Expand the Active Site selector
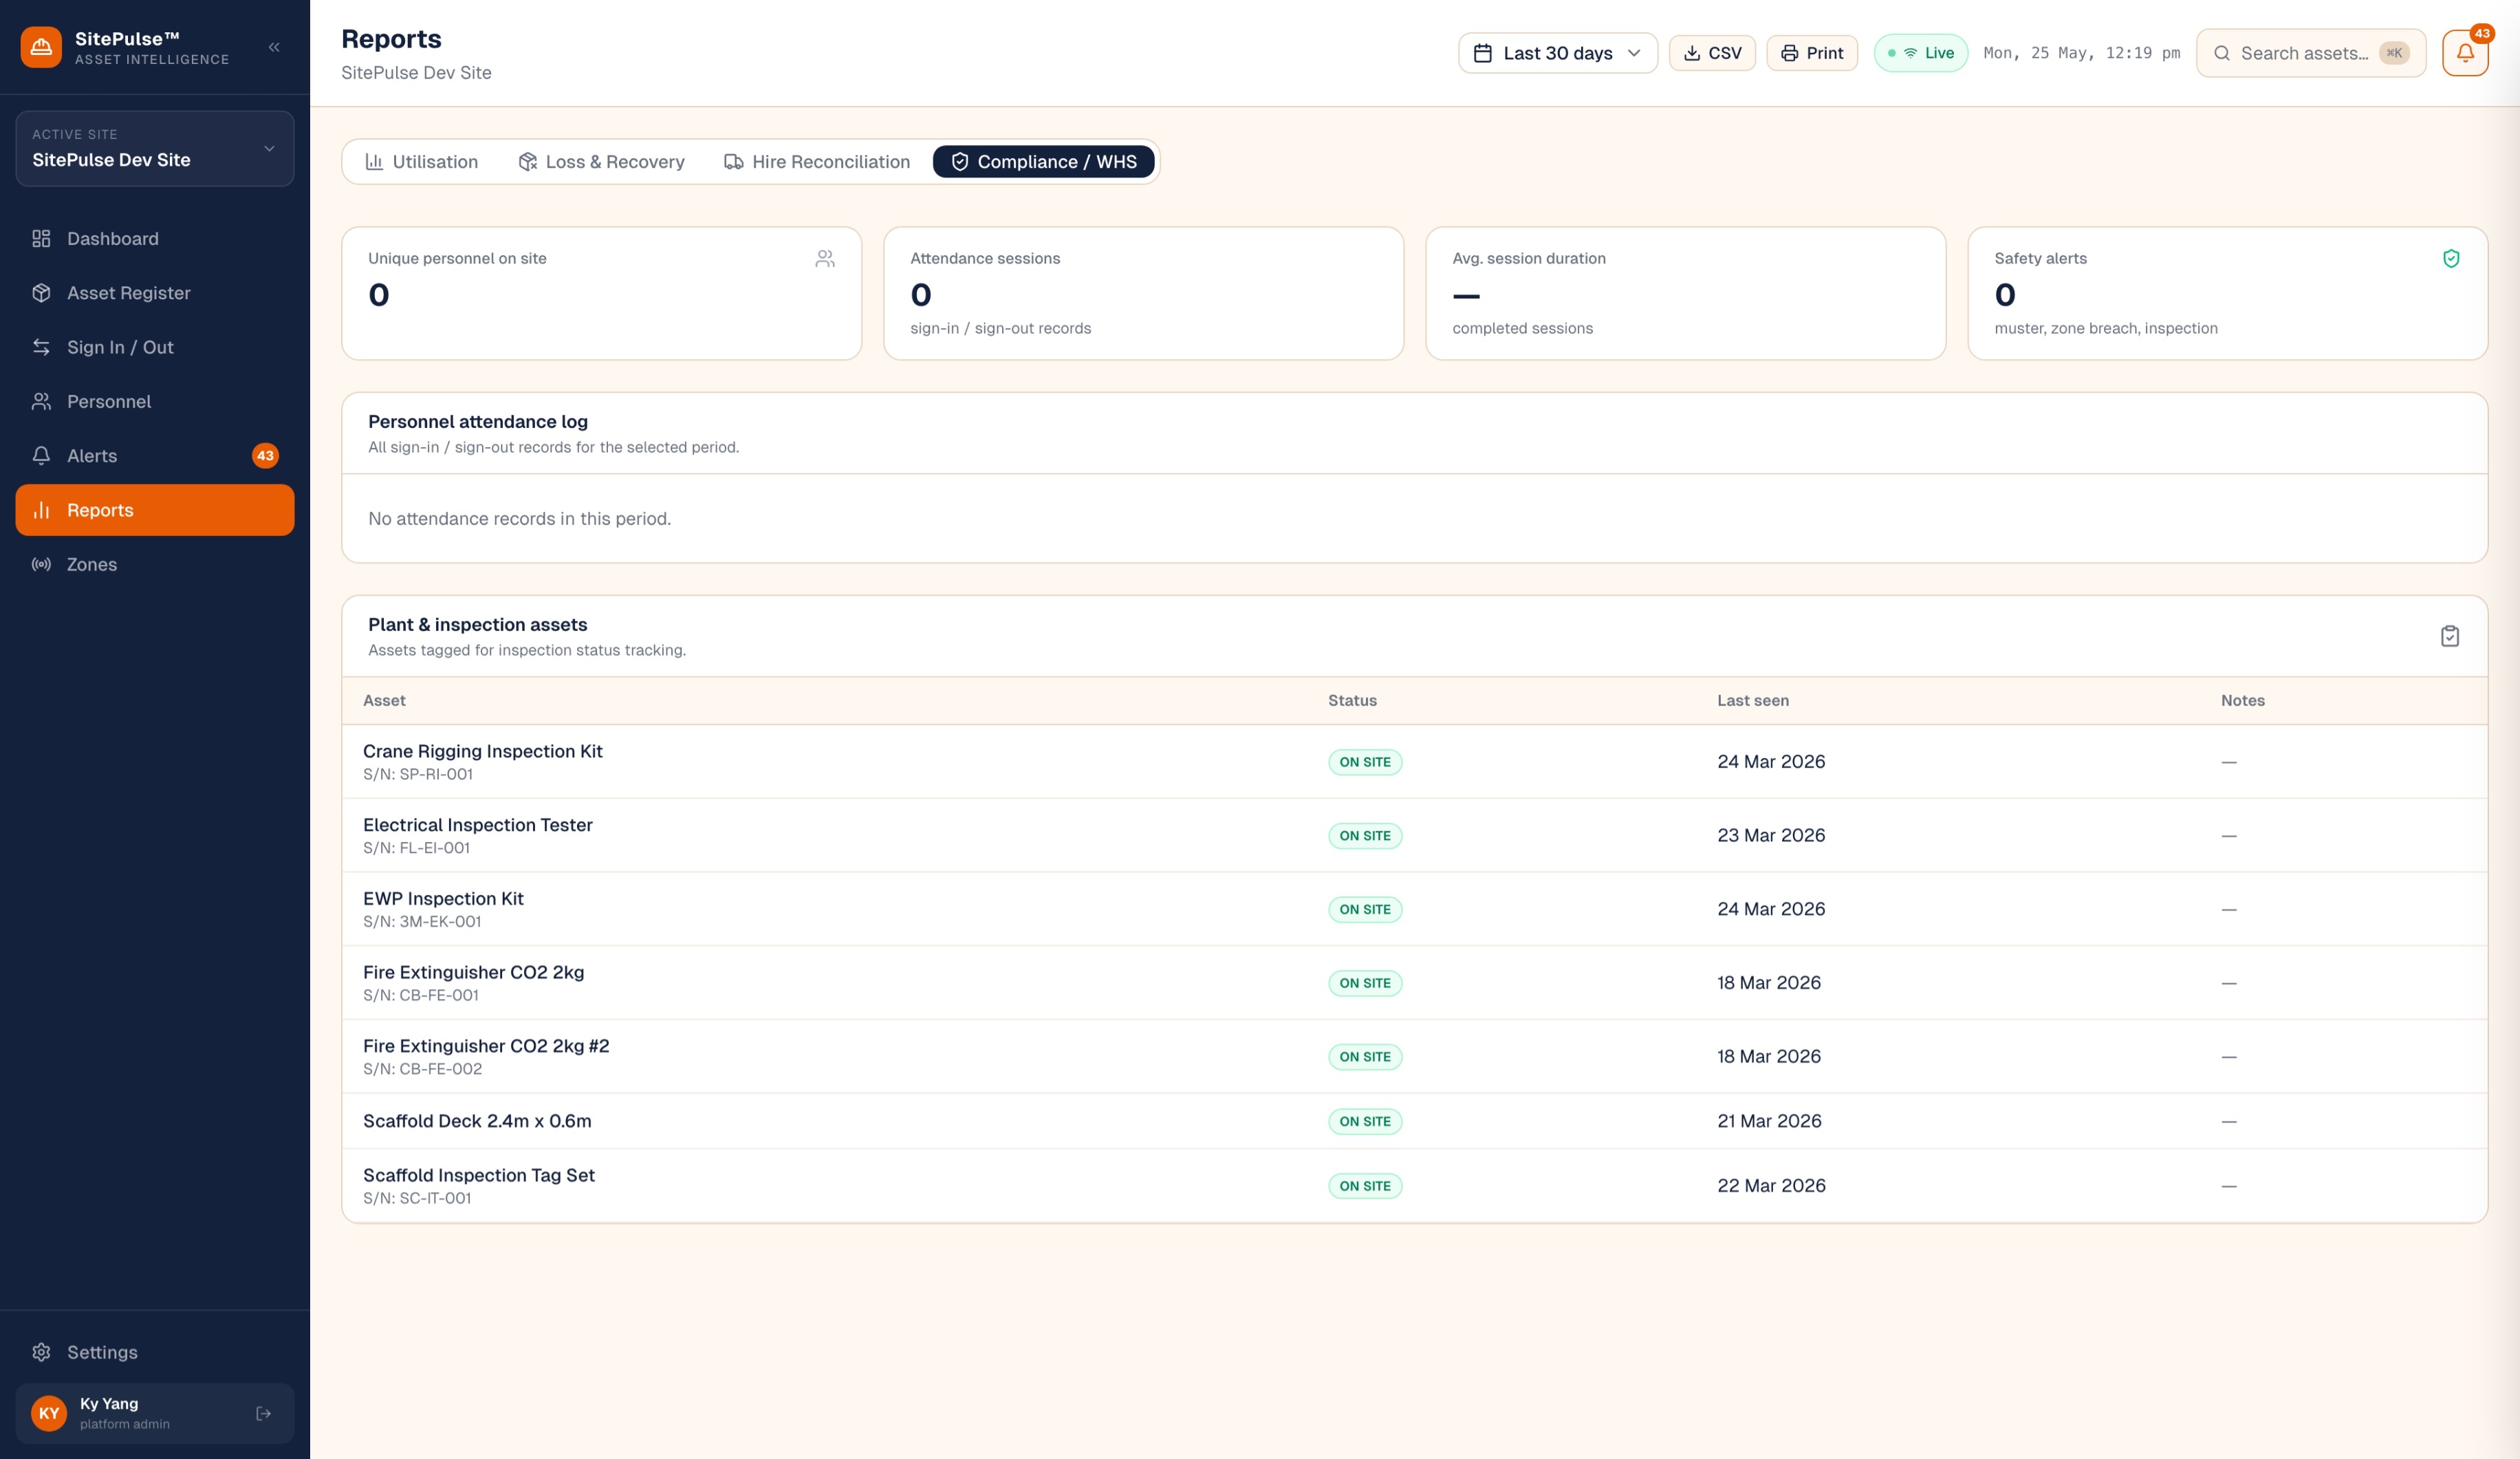 (x=155, y=149)
